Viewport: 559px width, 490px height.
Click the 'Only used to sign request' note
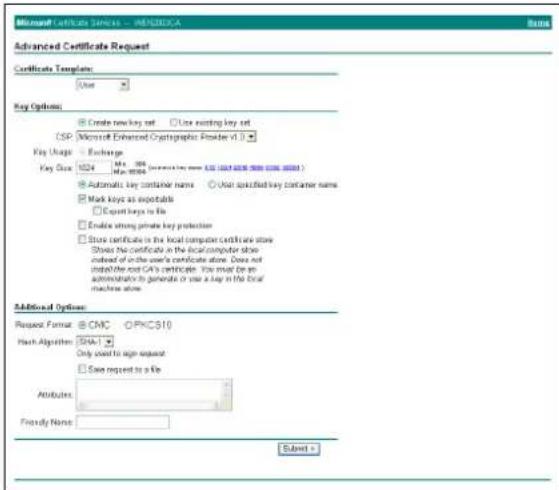coord(121,353)
